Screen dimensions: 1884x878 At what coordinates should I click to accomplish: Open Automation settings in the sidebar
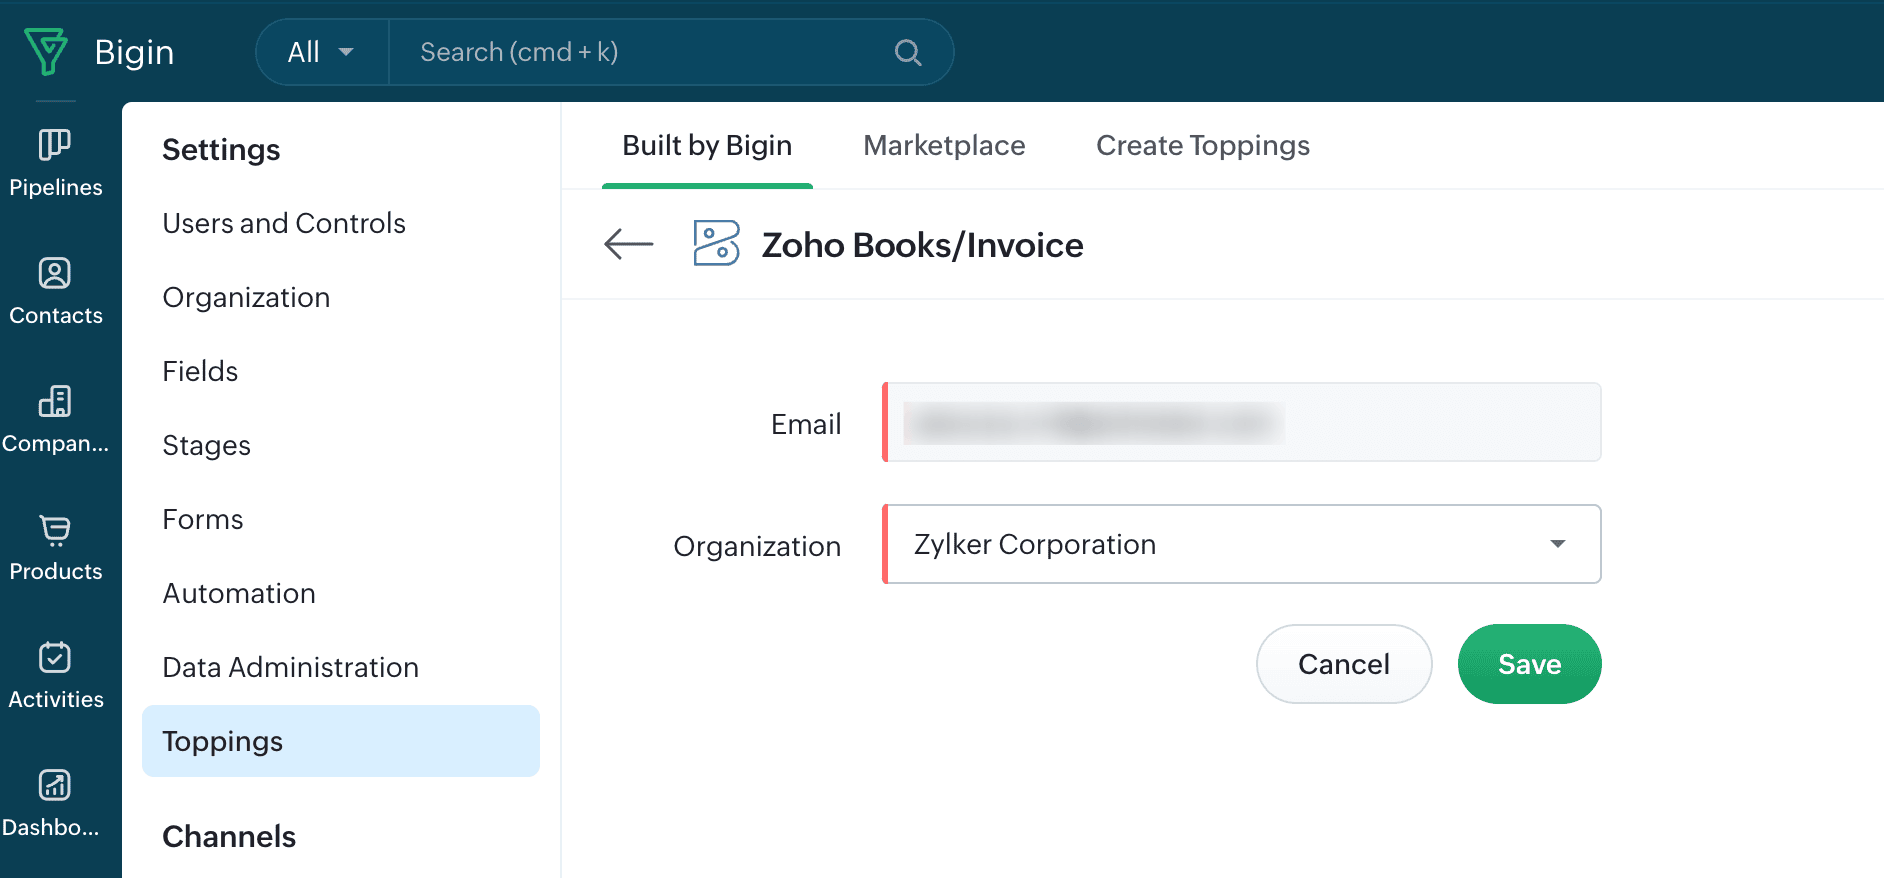coord(239,593)
